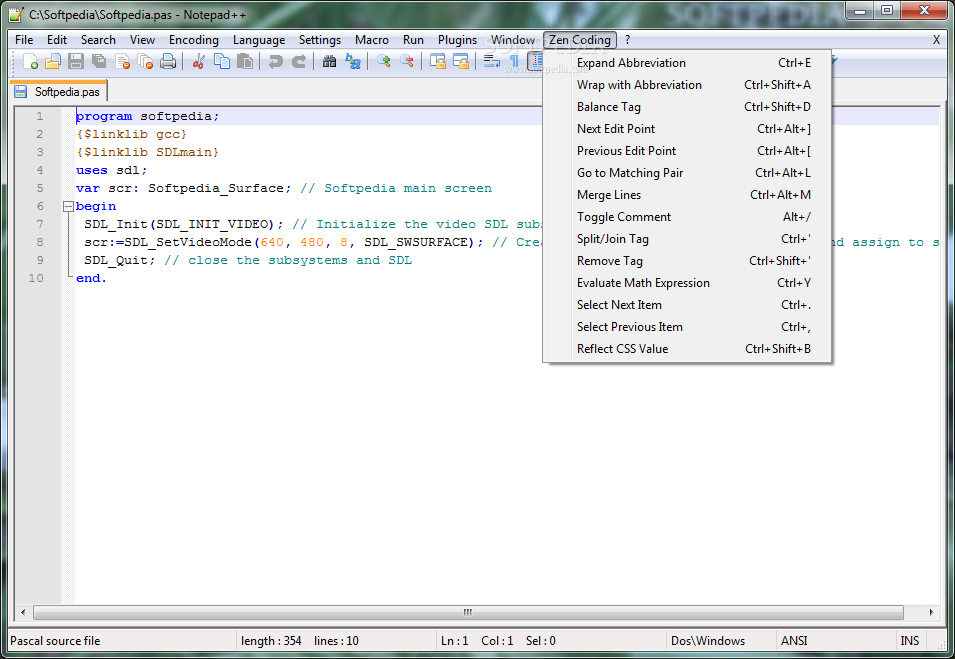Click the Zoom Out magnifier icon
The height and width of the screenshot is (659, 955).
406,62
